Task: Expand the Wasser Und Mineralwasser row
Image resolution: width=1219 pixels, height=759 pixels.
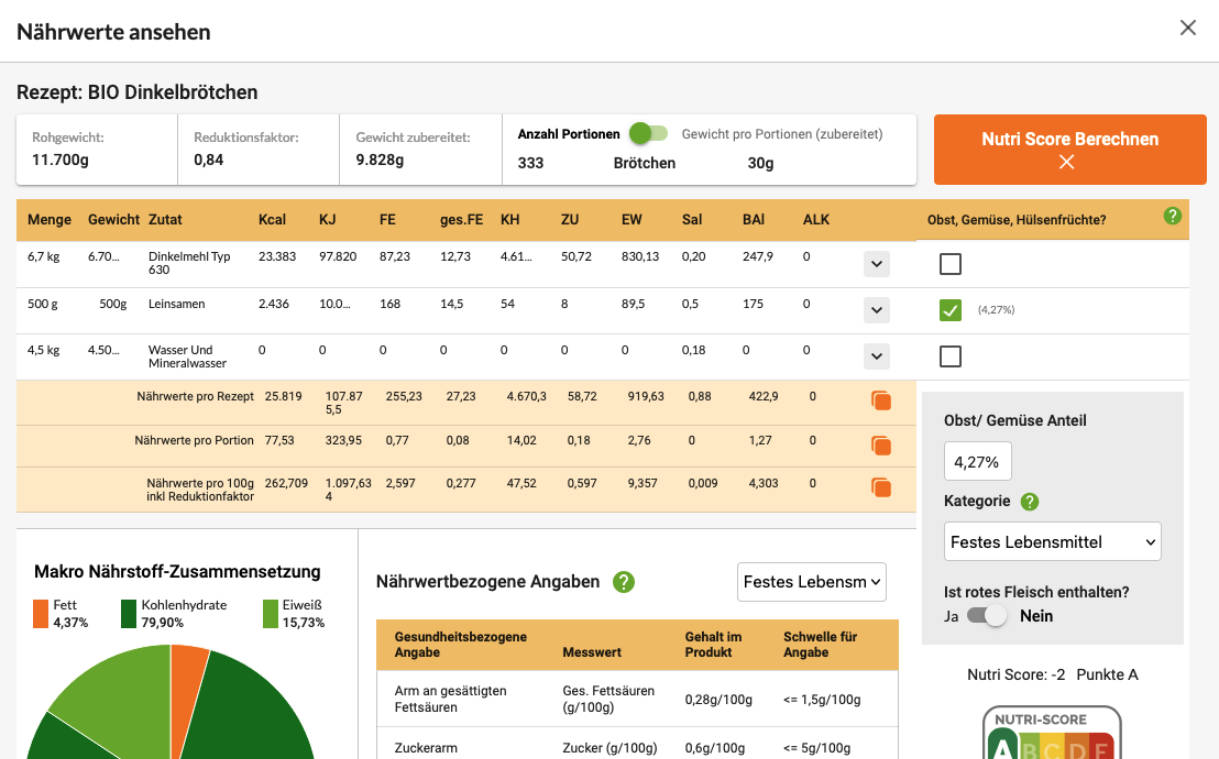Action: coord(876,356)
